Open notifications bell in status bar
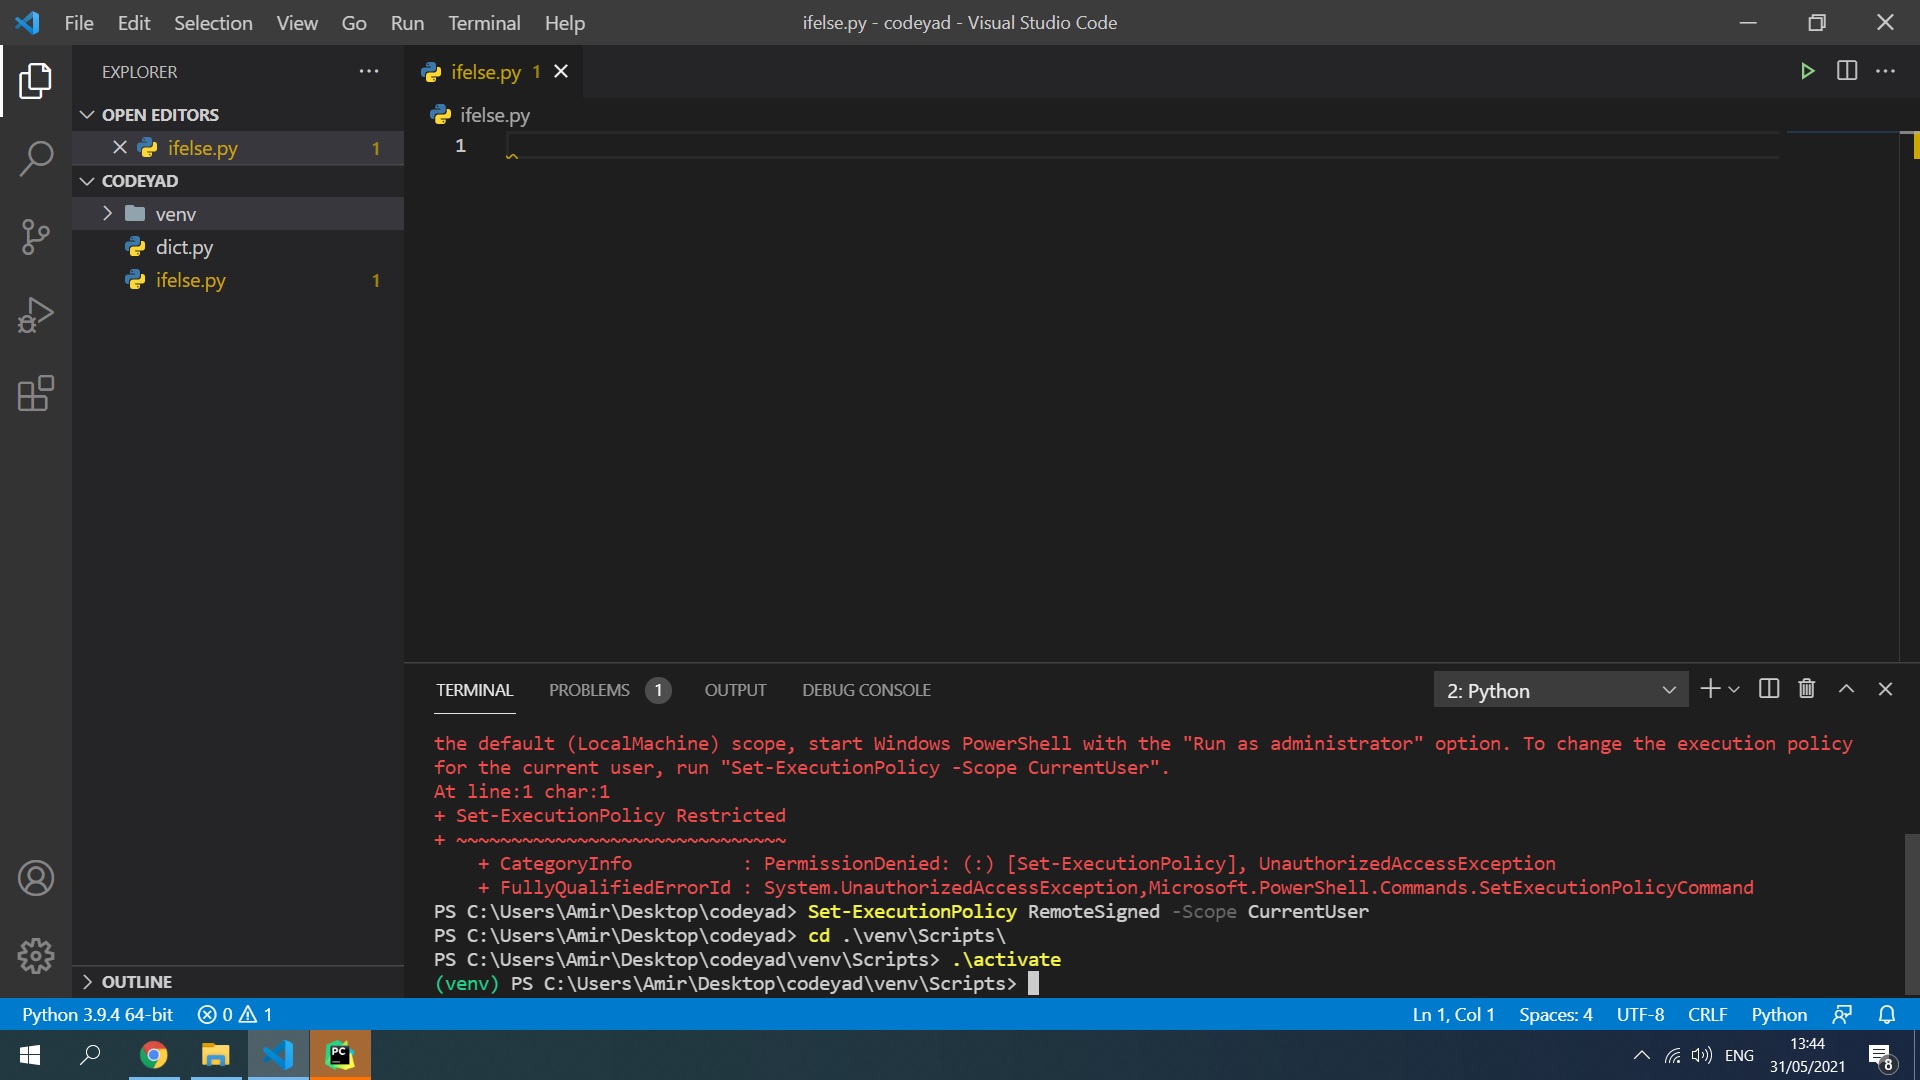Image resolution: width=1920 pixels, height=1080 pixels. coord(1887,1014)
